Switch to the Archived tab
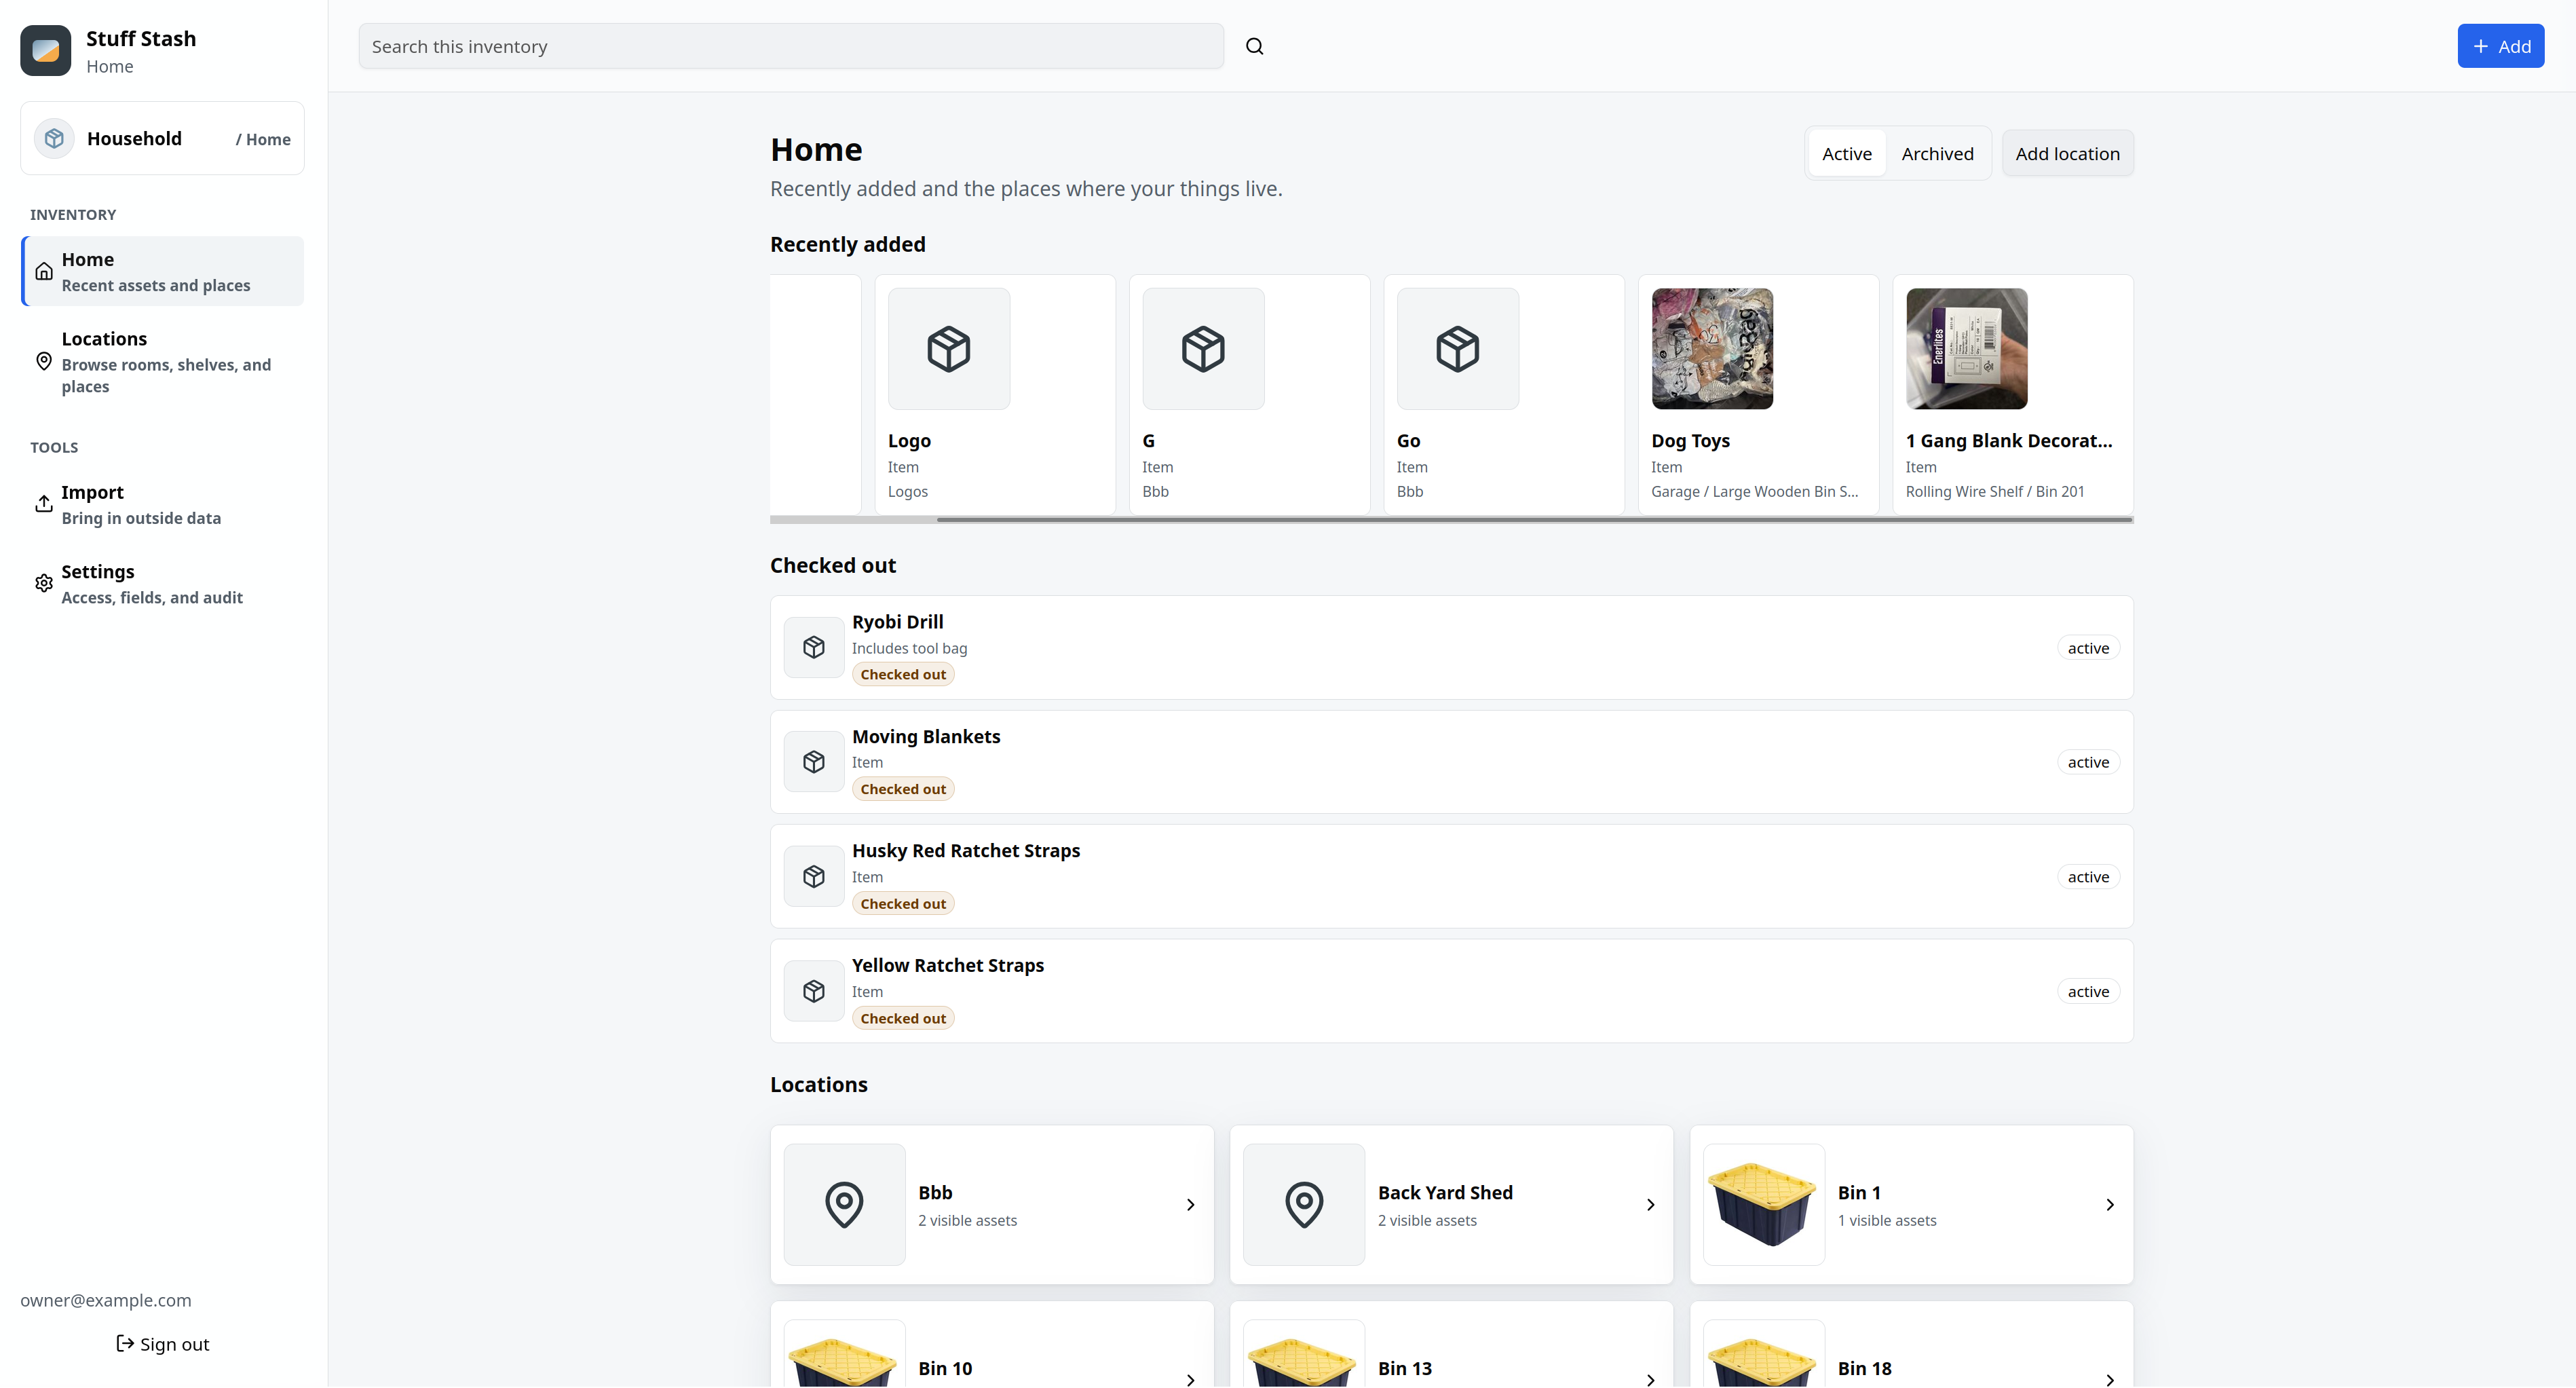 [x=1937, y=153]
